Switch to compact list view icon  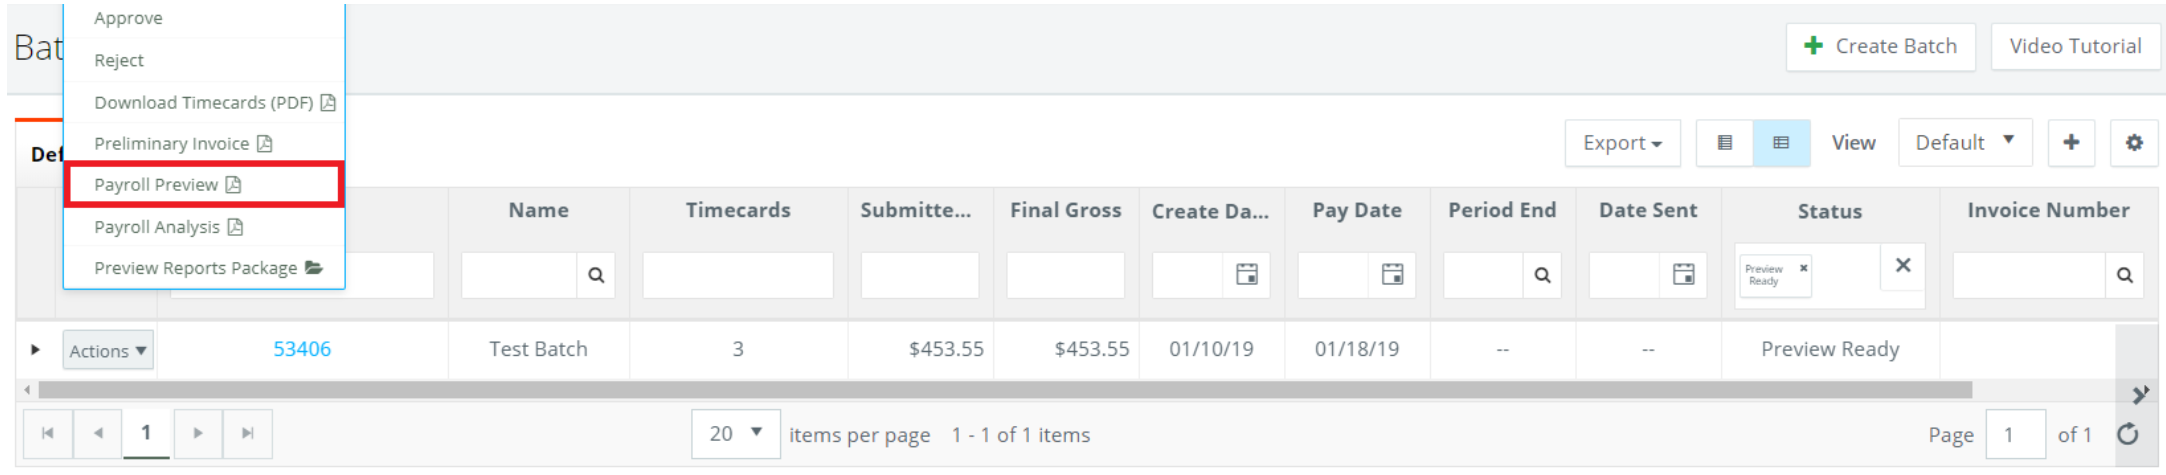[1724, 143]
